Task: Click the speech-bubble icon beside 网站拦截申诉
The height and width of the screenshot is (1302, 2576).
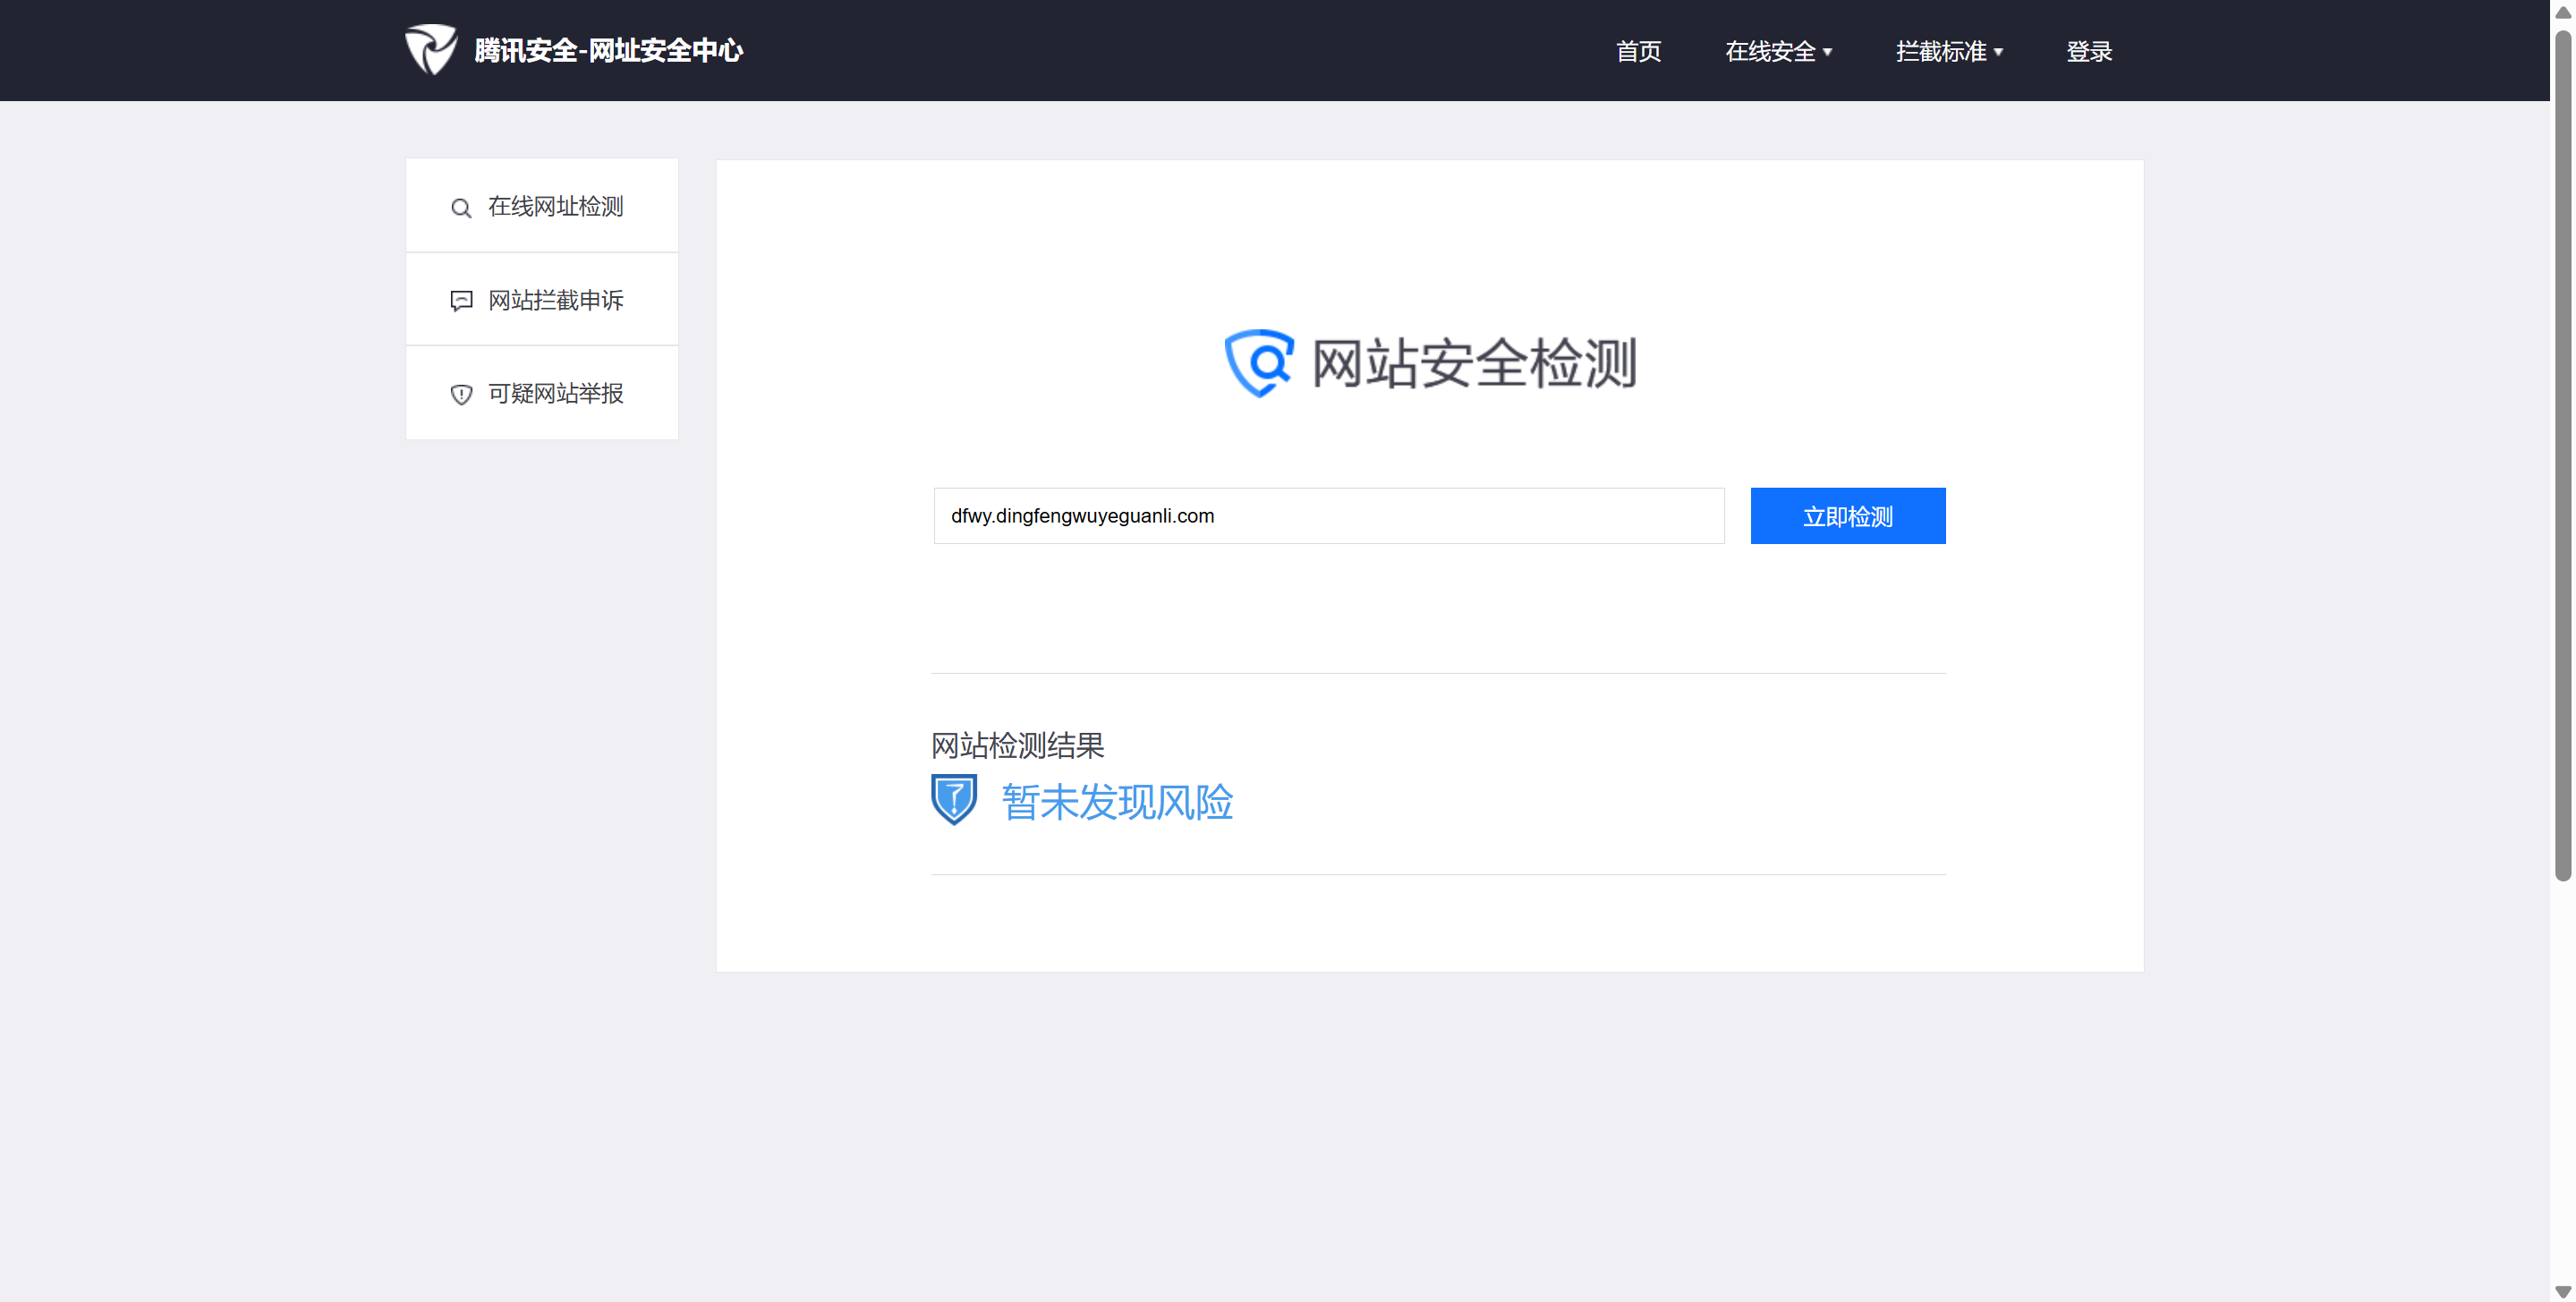Action: [x=461, y=301]
